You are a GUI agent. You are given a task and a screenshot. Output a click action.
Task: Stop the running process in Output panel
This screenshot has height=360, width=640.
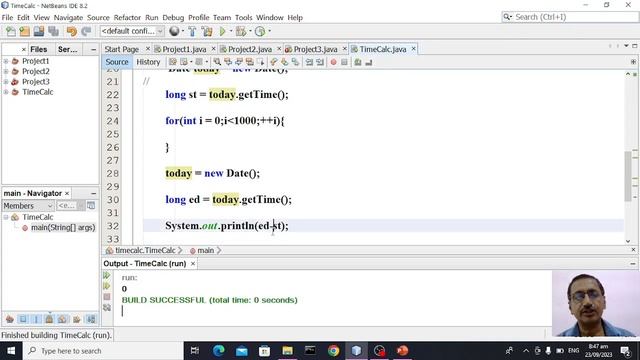pos(107,297)
